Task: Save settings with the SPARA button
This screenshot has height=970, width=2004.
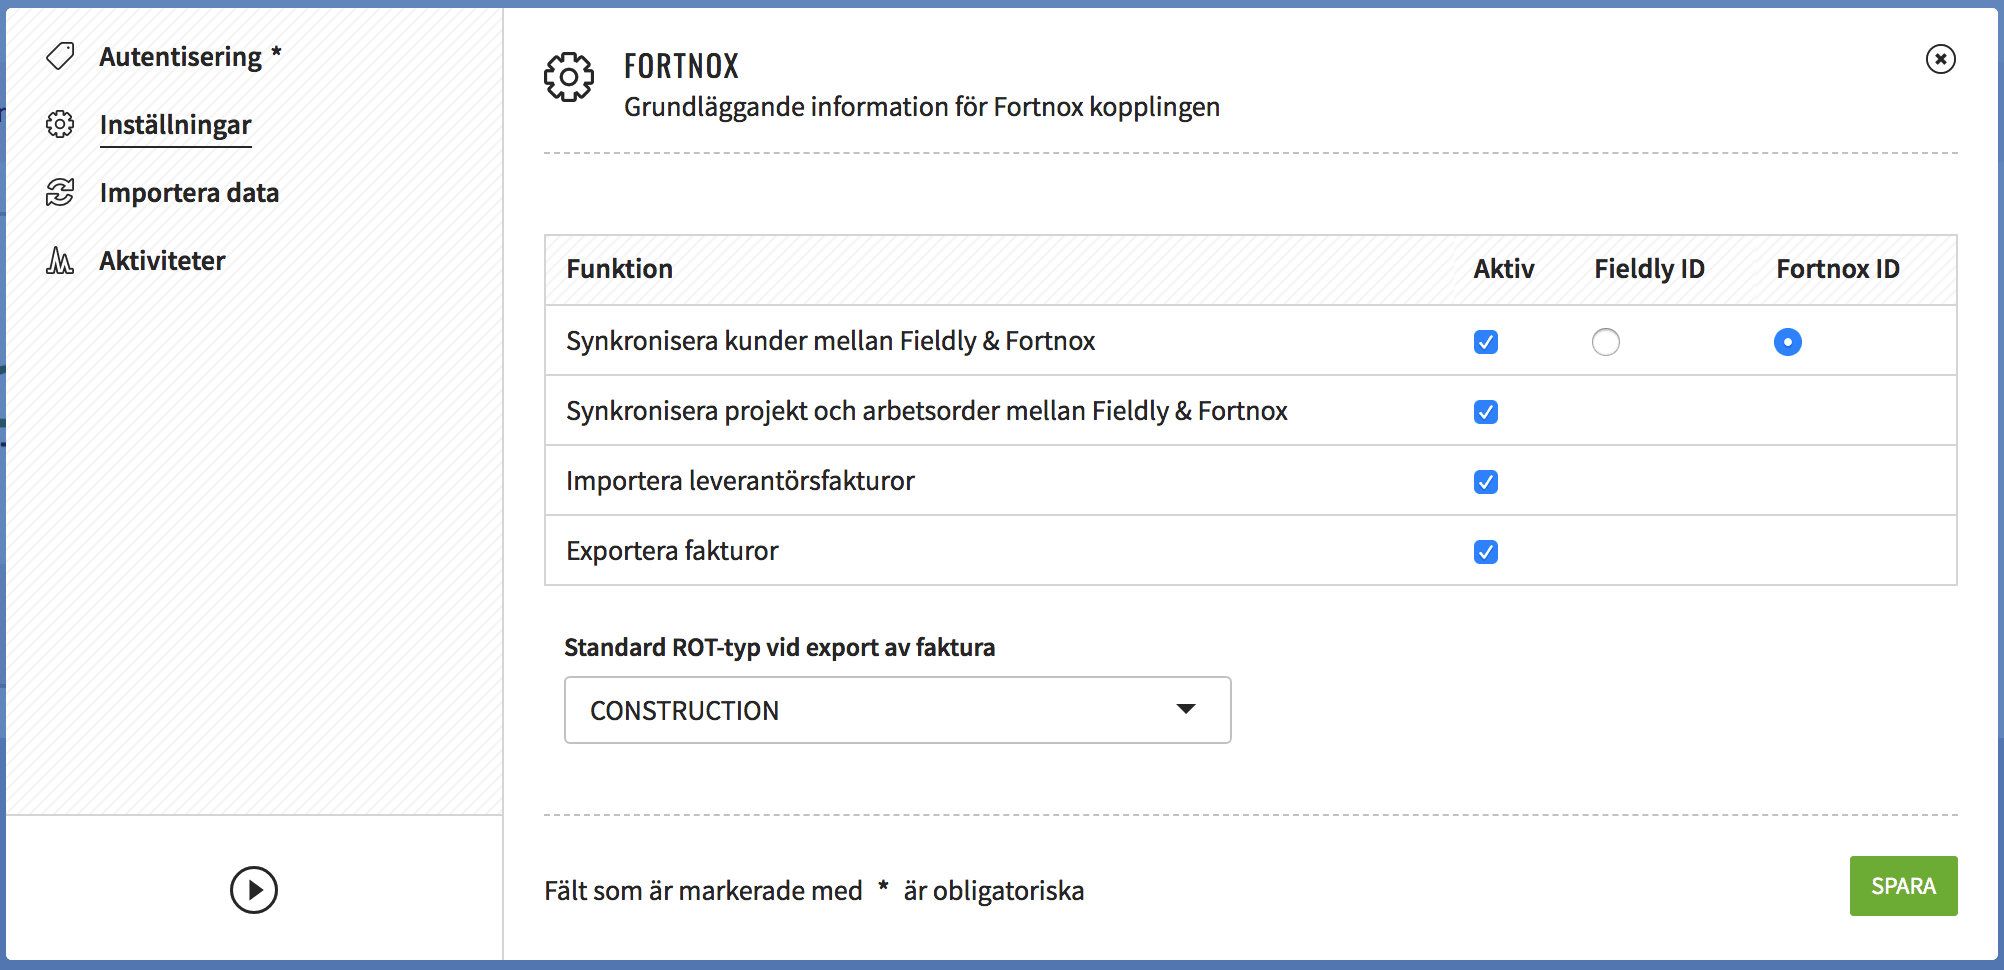Action: click(x=1903, y=886)
